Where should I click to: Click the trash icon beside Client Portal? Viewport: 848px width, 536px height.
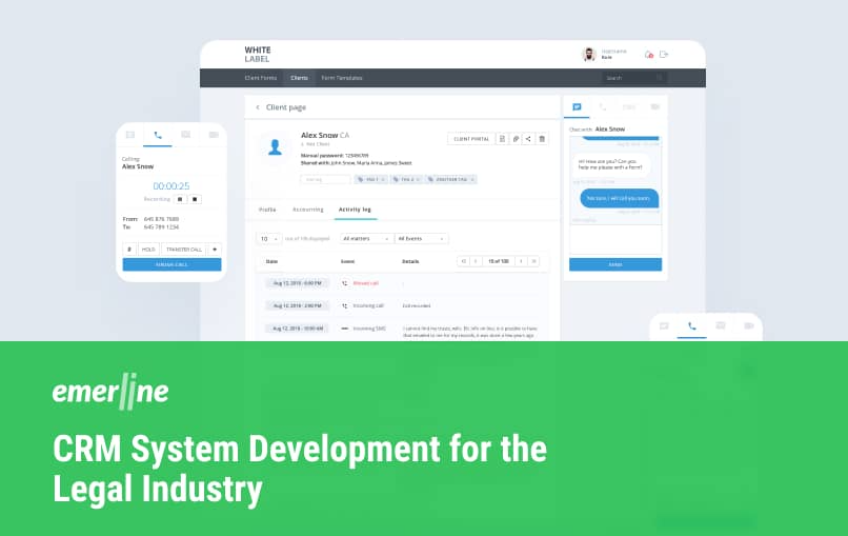coord(542,139)
